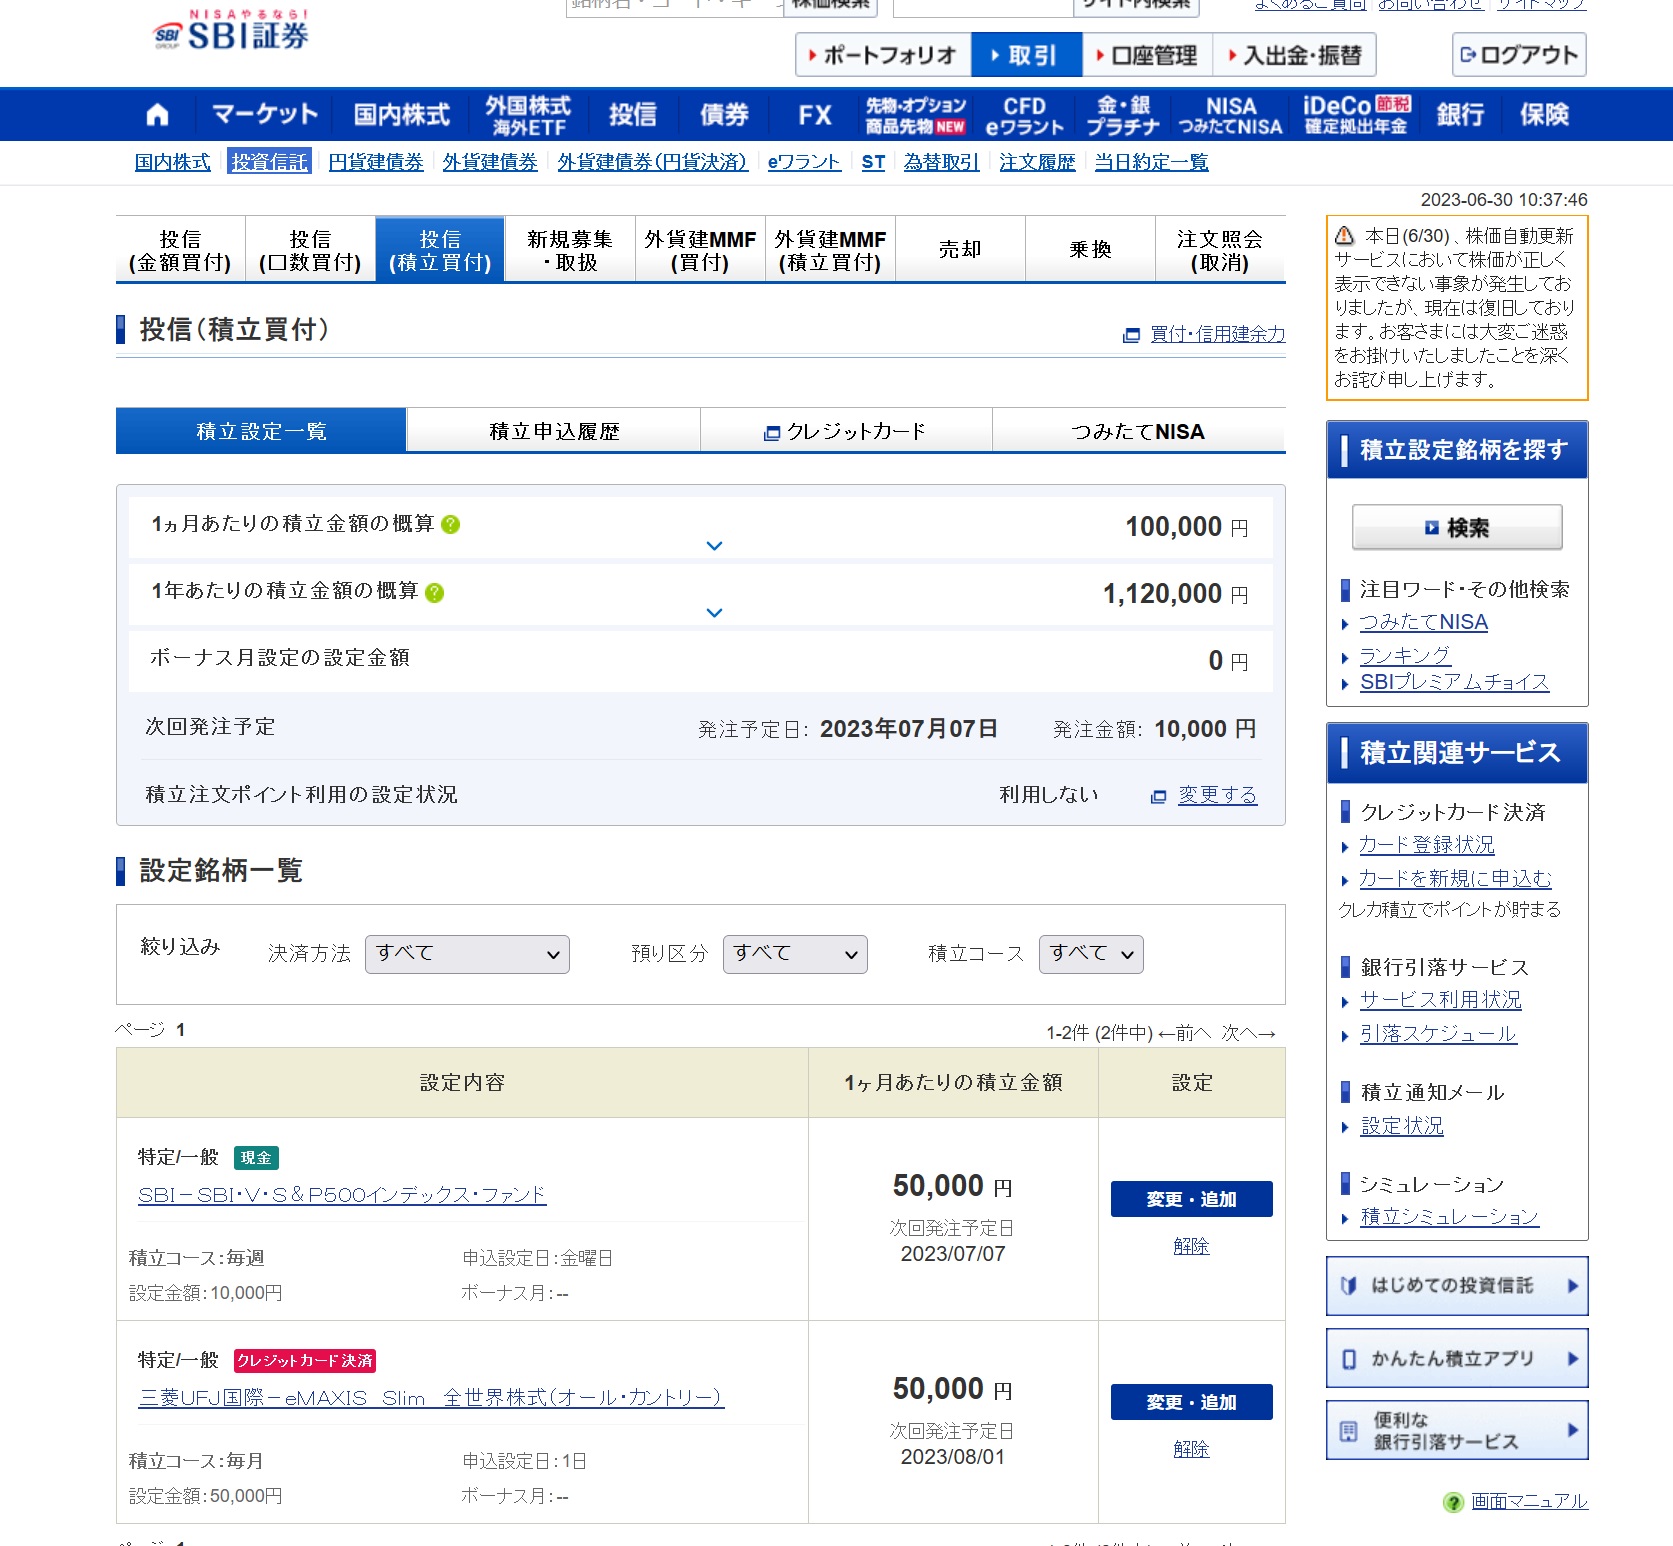
Task: Open カード登録状況 link
Action: (1426, 845)
